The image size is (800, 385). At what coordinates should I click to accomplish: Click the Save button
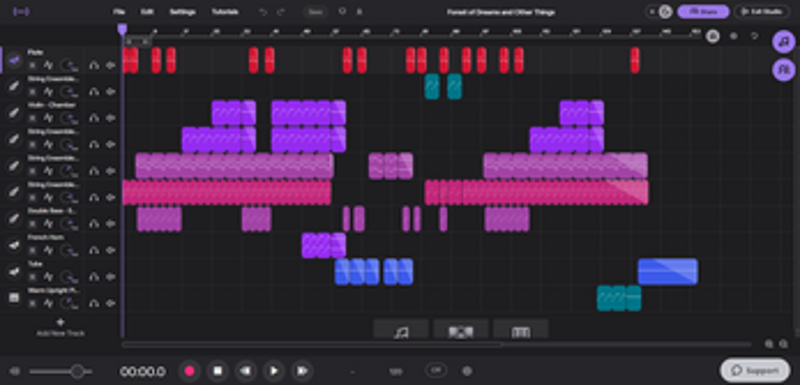pyautogui.click(x=315, y=12)
